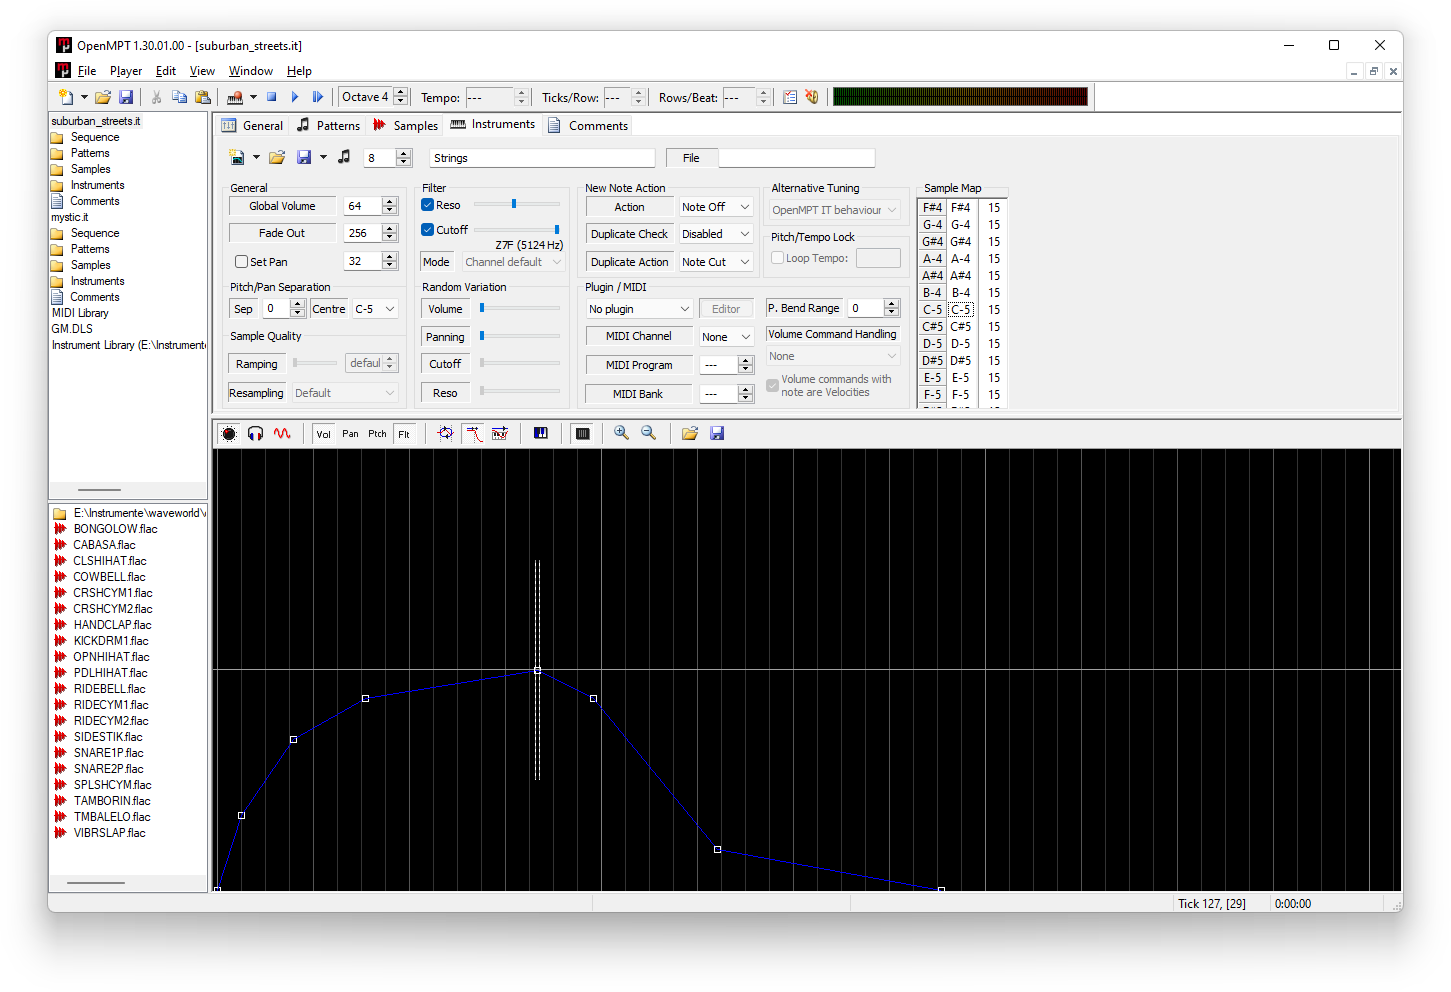Load an envelope with the folder icon
This screenshot has height=992, width=1451.
coord(689,433)
